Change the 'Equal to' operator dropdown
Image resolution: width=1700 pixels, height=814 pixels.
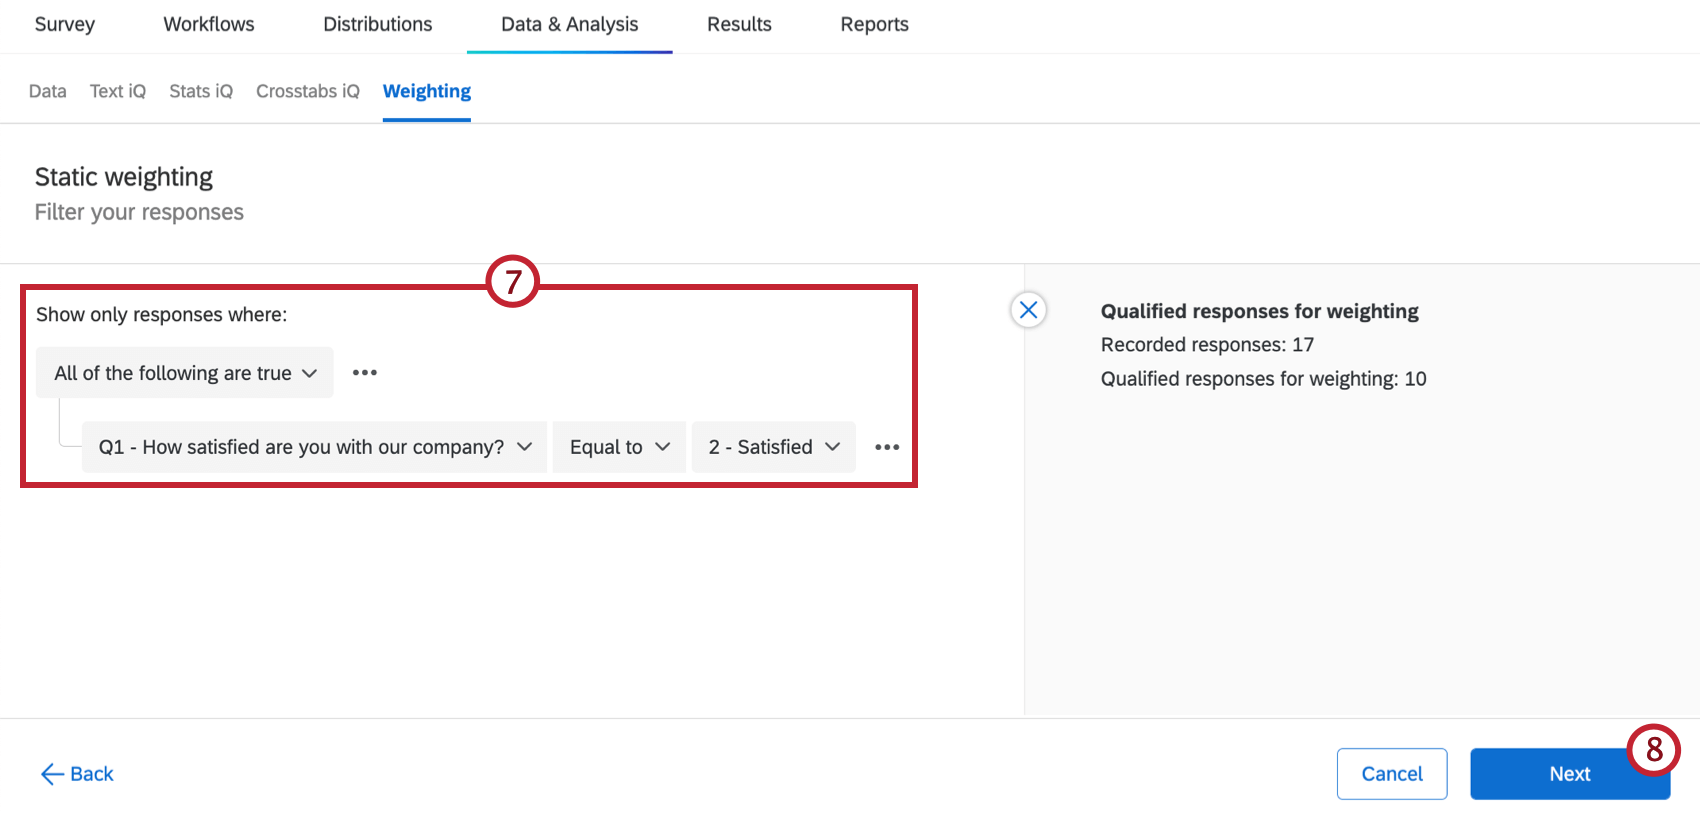[x=619, y=447]
